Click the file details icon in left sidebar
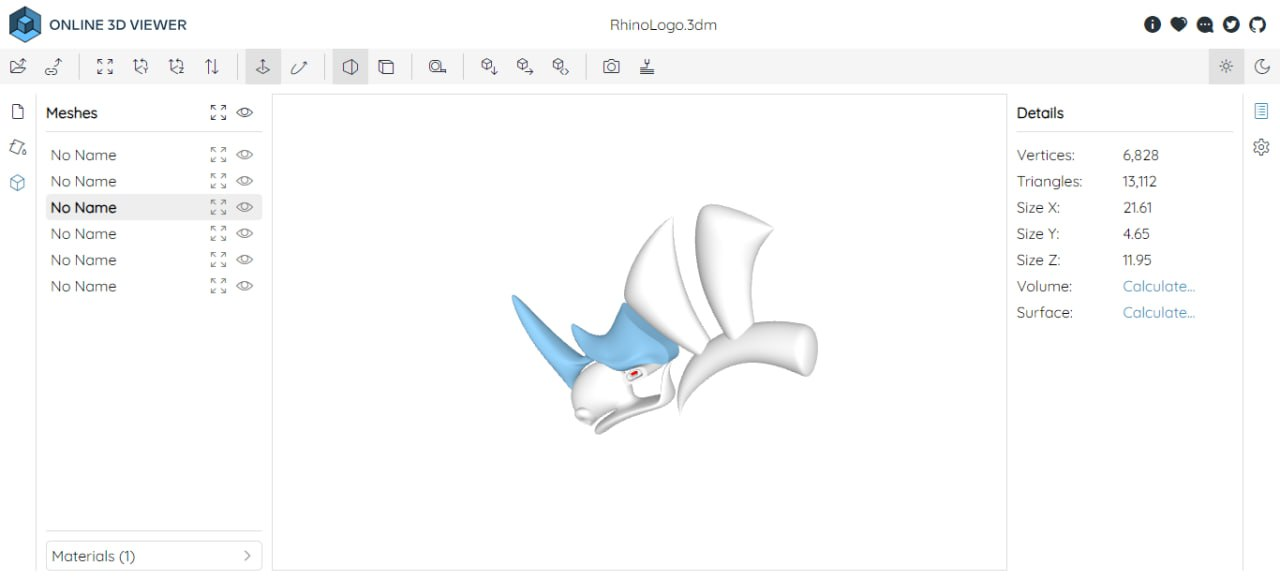This screenshot has width=1280, height=580. click(17, 111)
